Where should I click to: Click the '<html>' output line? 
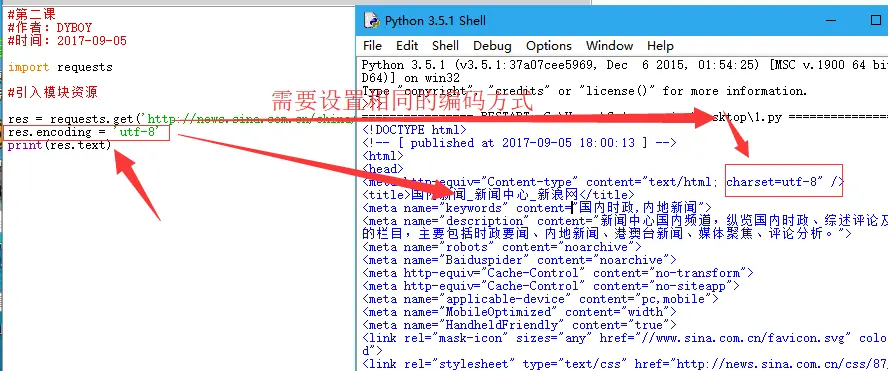click(383, 156)
